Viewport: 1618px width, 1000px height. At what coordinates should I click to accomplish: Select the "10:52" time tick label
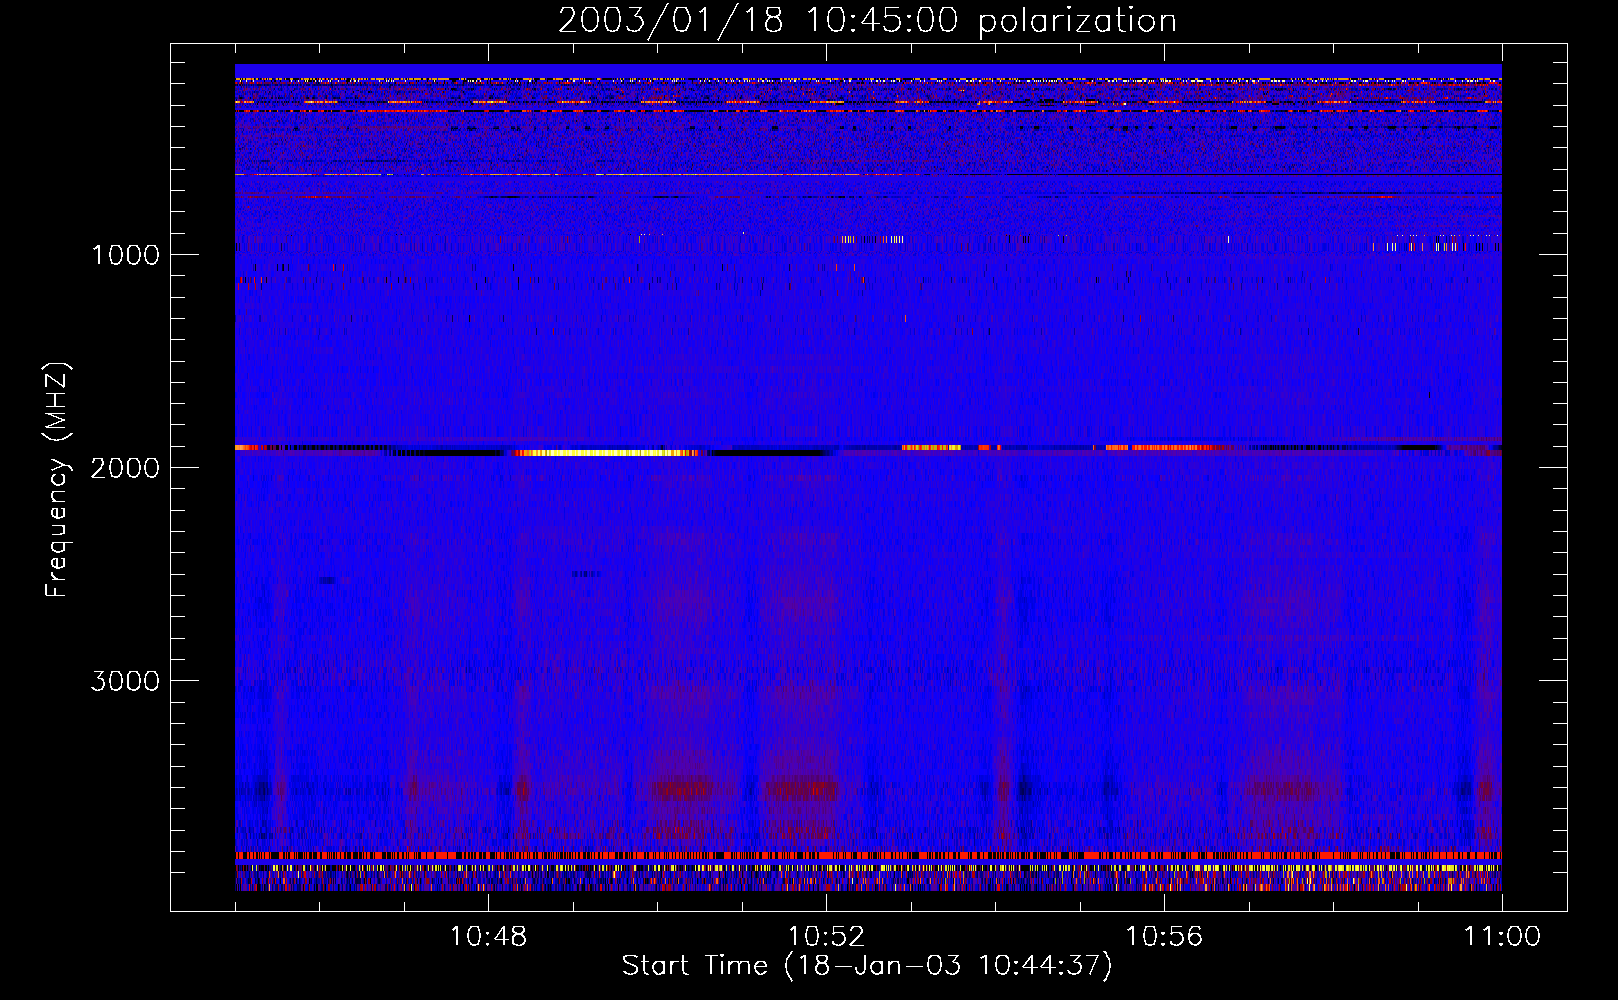[x=826, y=936]
